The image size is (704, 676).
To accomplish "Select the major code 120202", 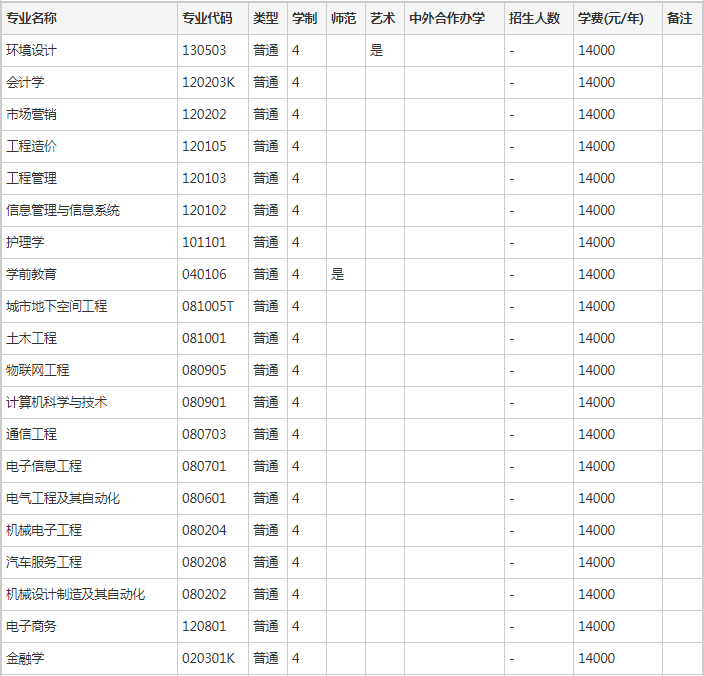I will (204, 114).
